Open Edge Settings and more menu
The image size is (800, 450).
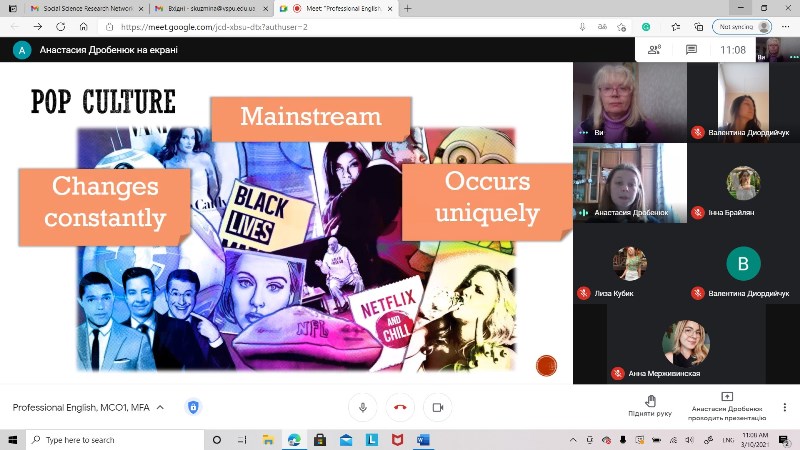pyautogui.click(x=785, y=27)
